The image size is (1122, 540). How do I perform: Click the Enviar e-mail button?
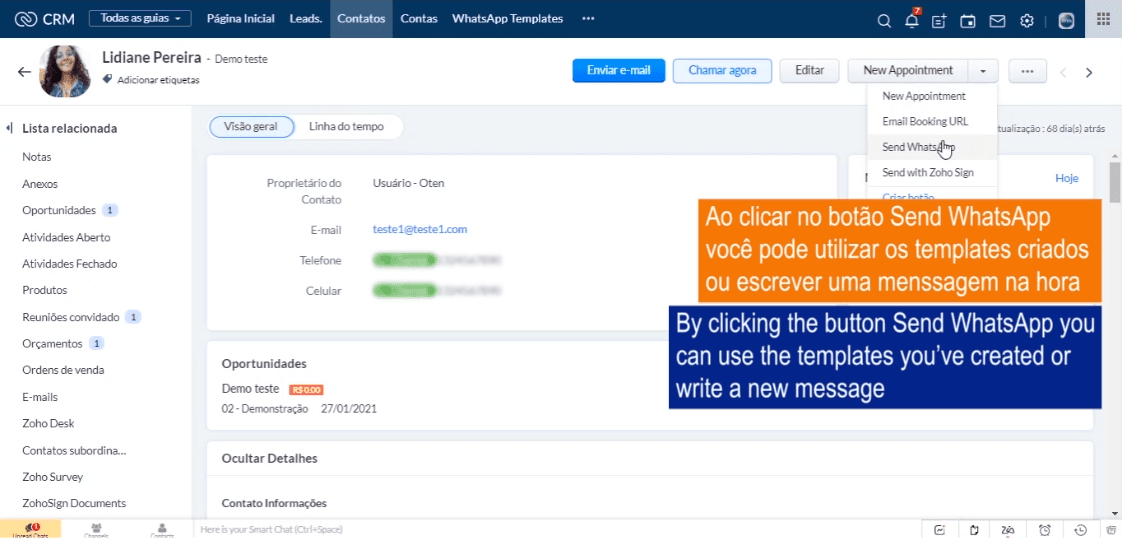coord(618,71)
